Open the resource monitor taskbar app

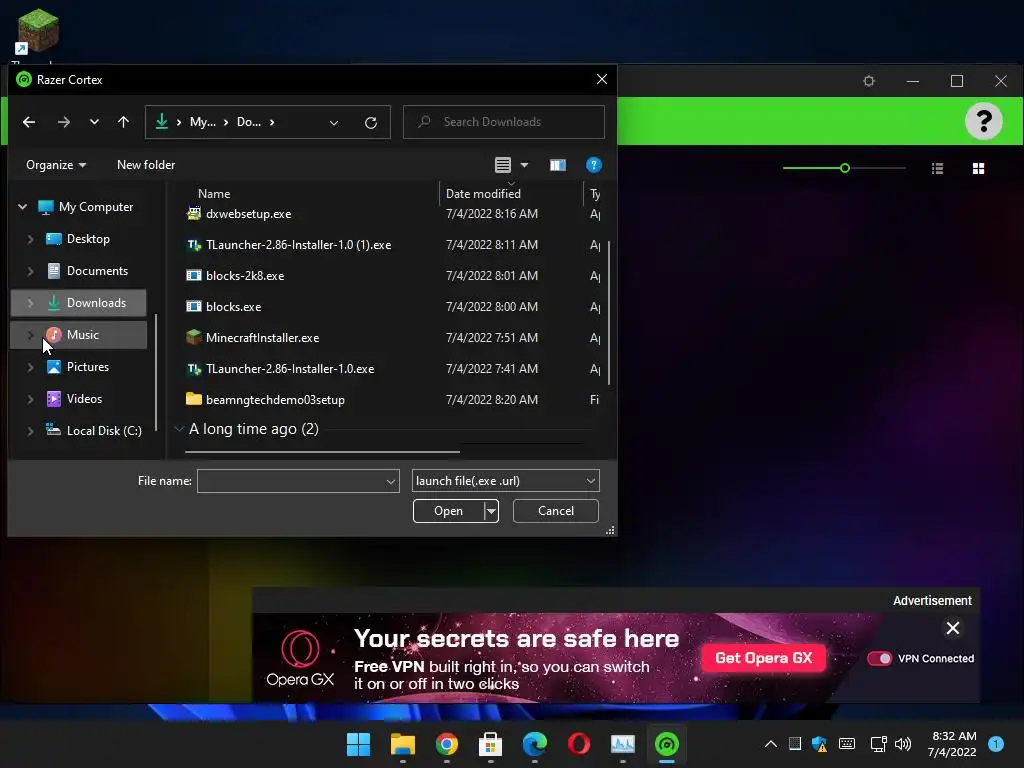pyautogui.click(x=622, y=744)
